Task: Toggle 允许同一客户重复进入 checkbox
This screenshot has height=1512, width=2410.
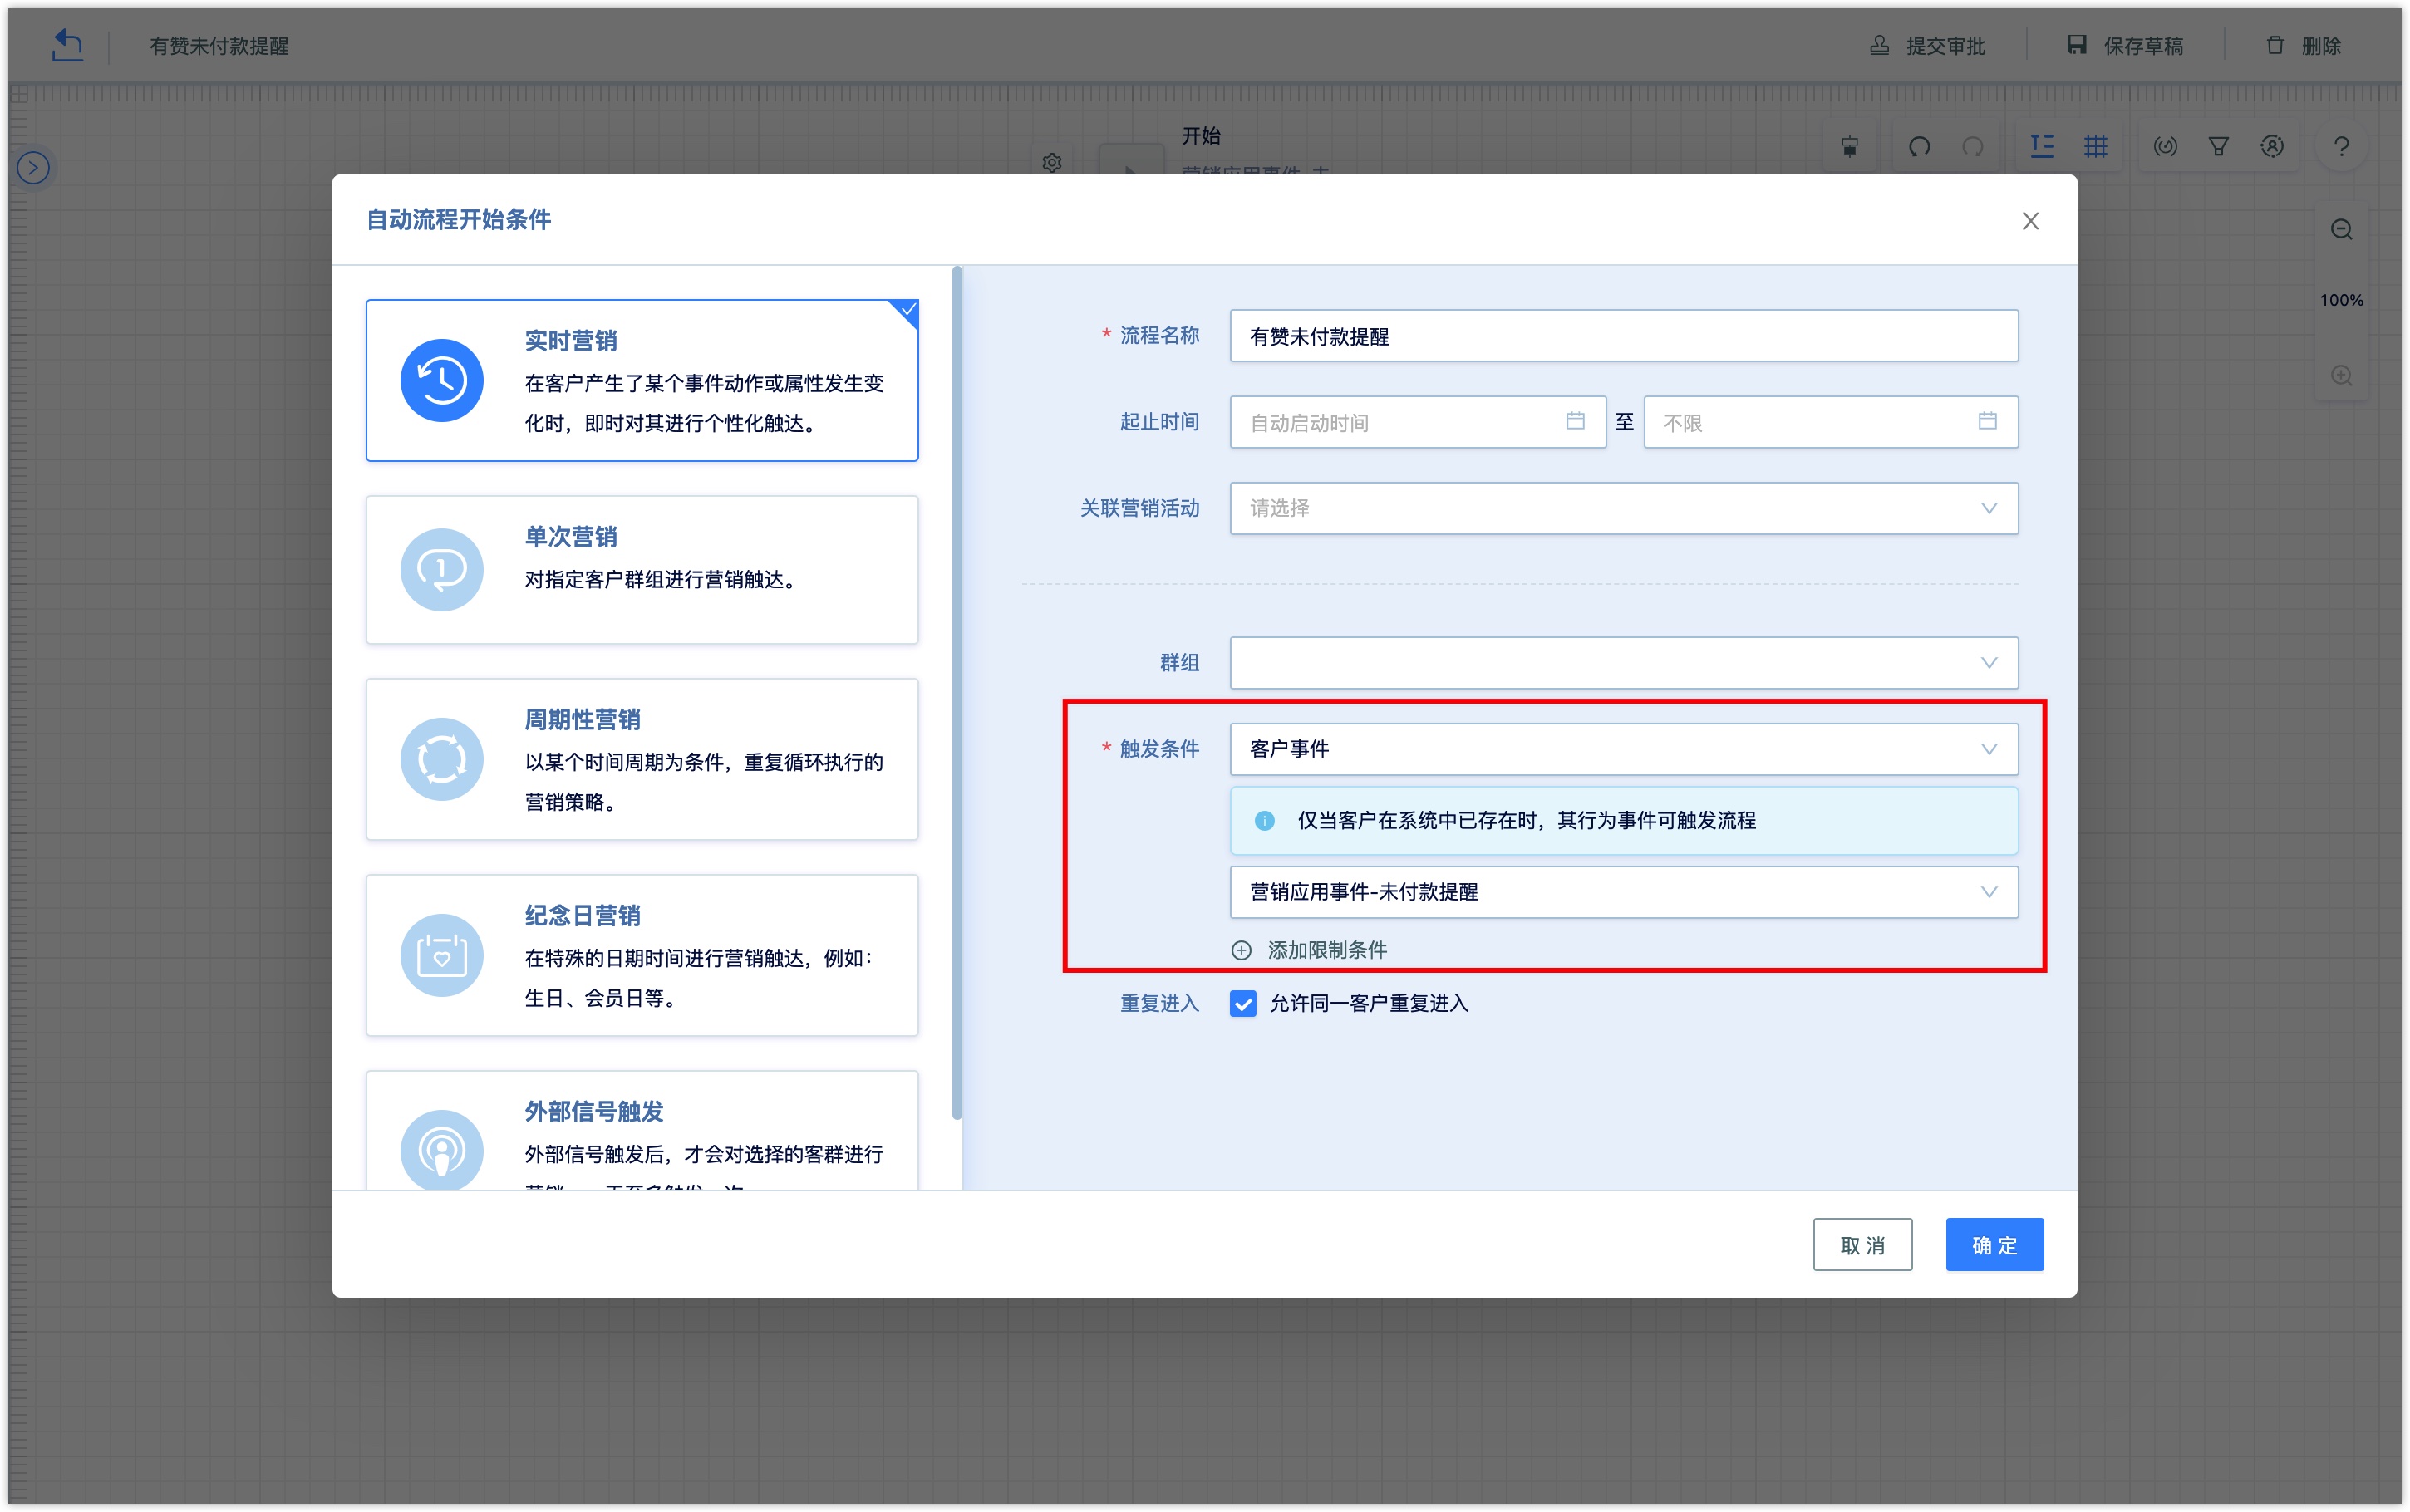Action: point(1243,1003)
